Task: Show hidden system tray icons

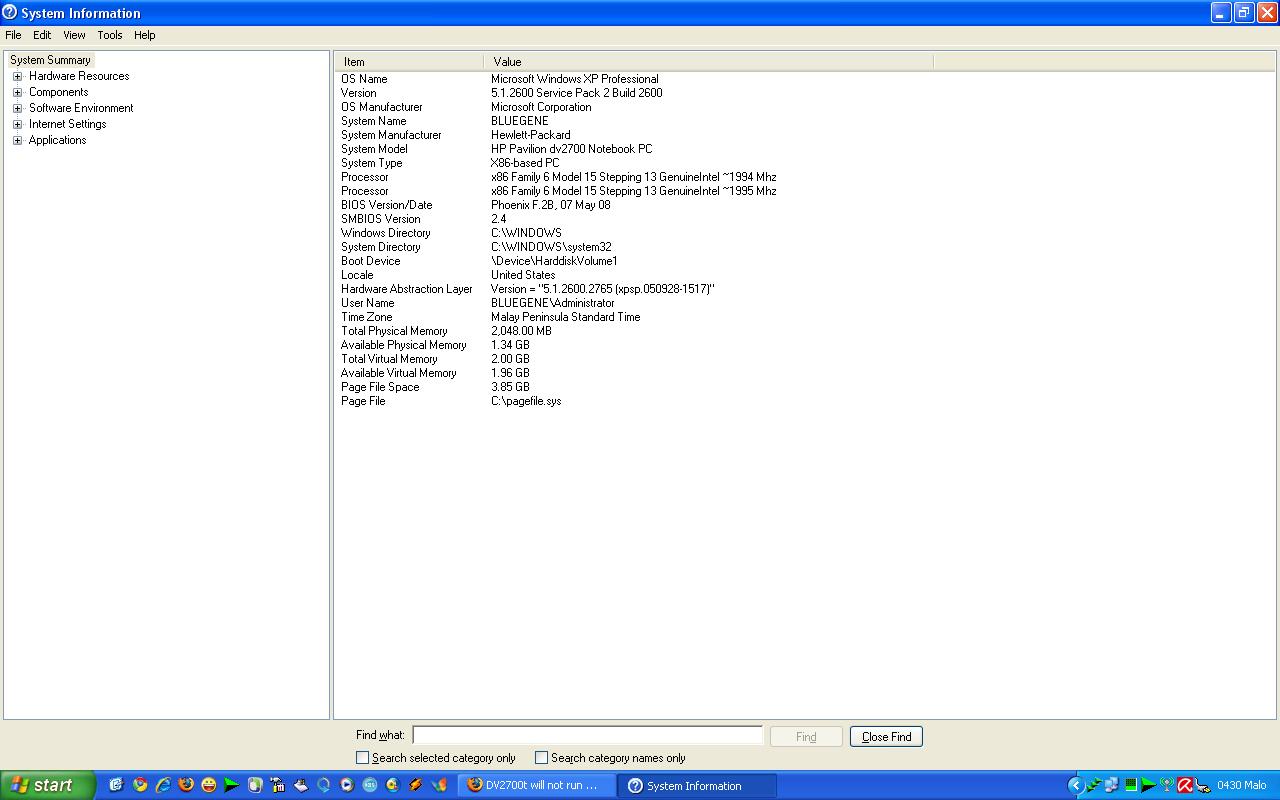Action: pos(1076,785)
